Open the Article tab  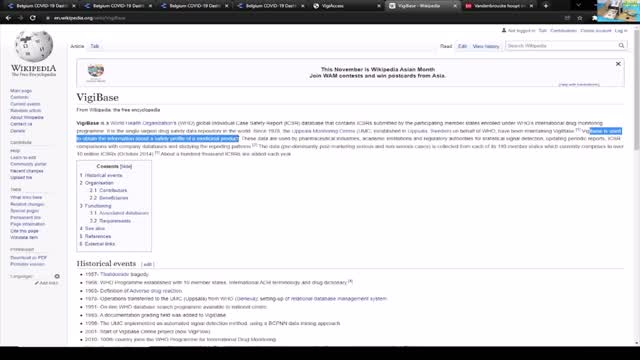pos(77,46)
